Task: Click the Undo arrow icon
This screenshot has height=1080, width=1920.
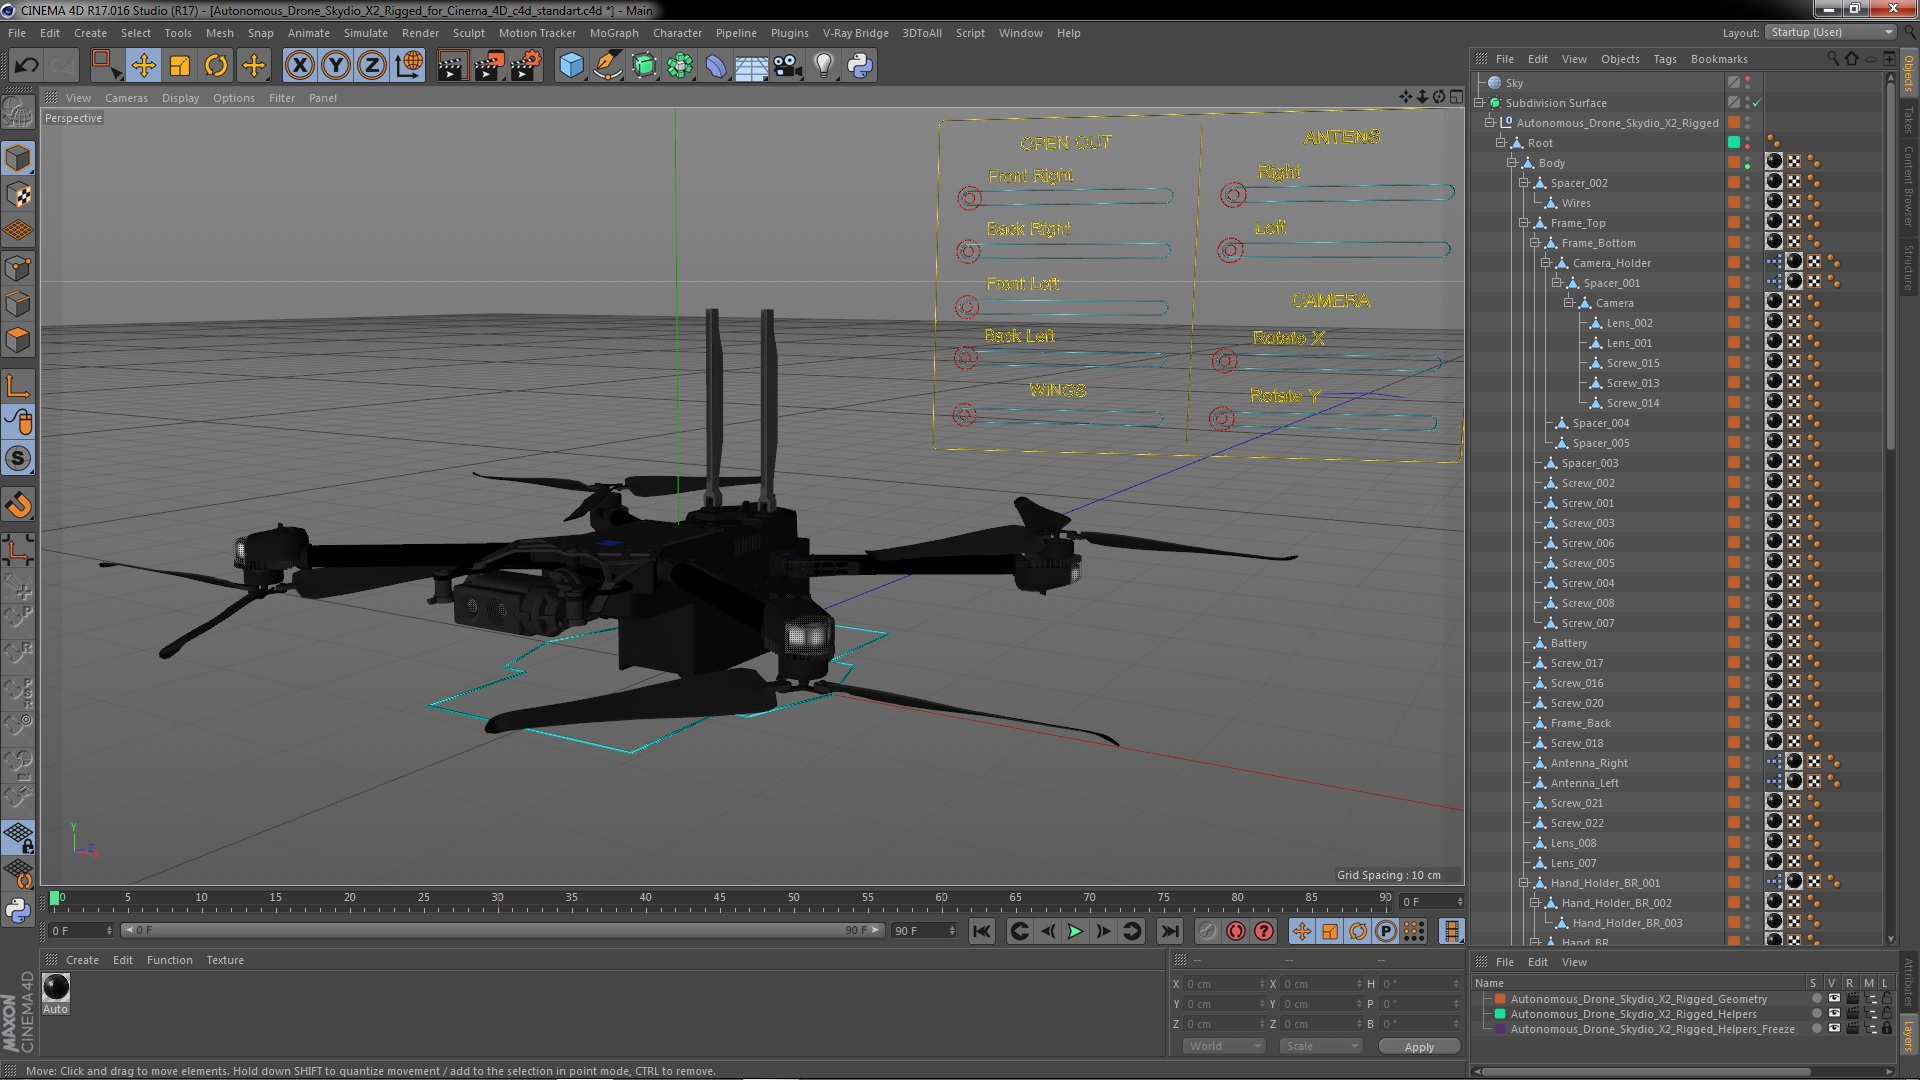Action: click(26, 66)
